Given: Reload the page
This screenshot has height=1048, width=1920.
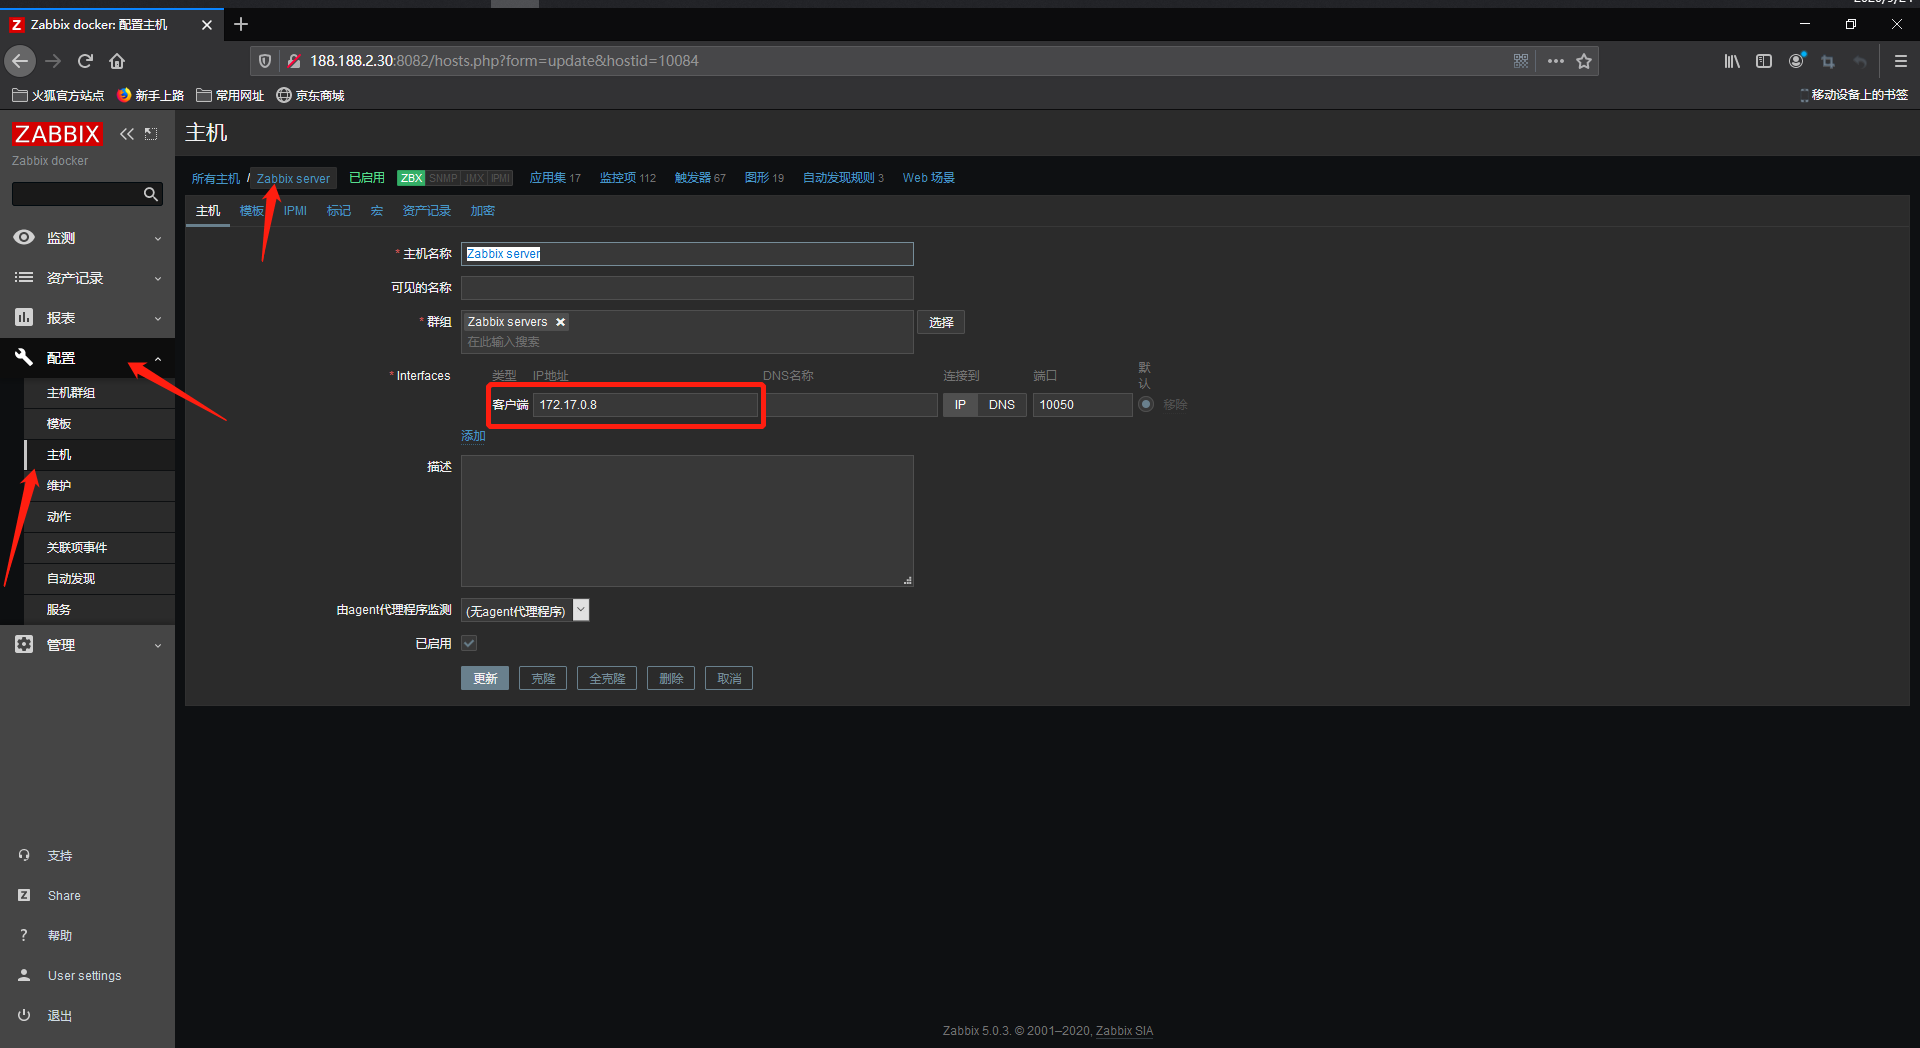Looking at the screenshot, I should 85,61.
